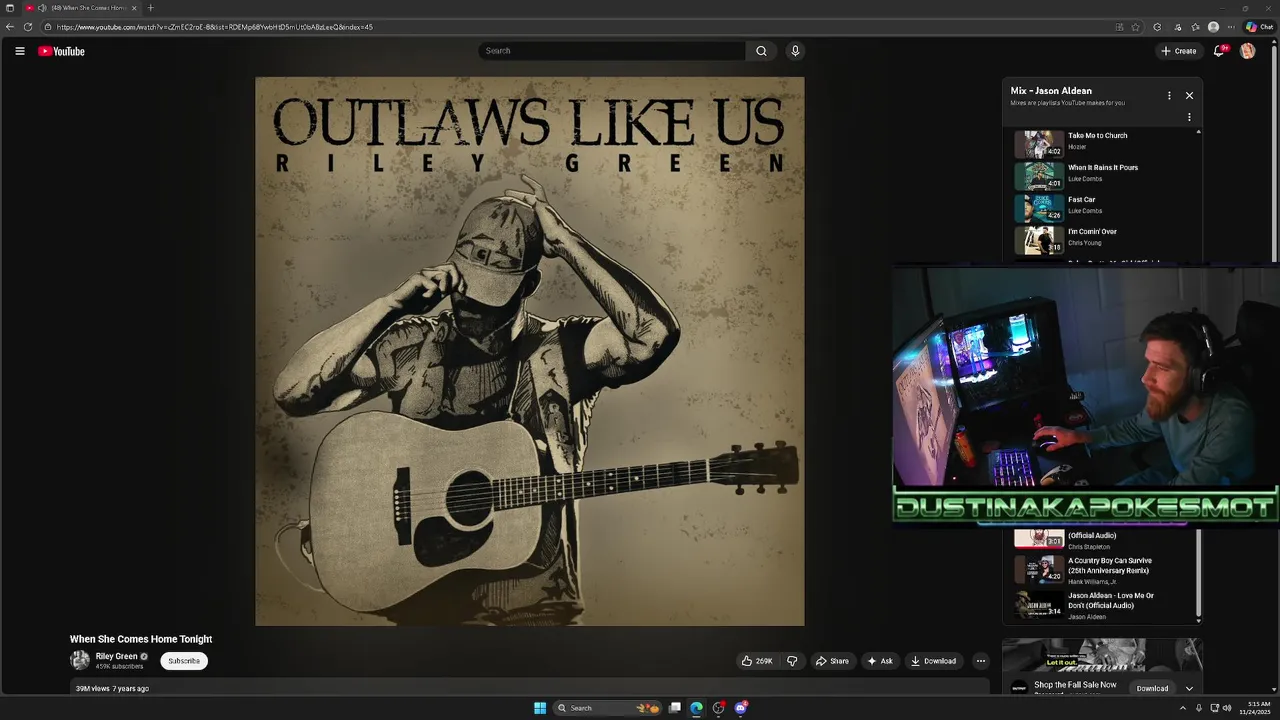
Task: Download the video using Download button
Action: coord(934,661)
